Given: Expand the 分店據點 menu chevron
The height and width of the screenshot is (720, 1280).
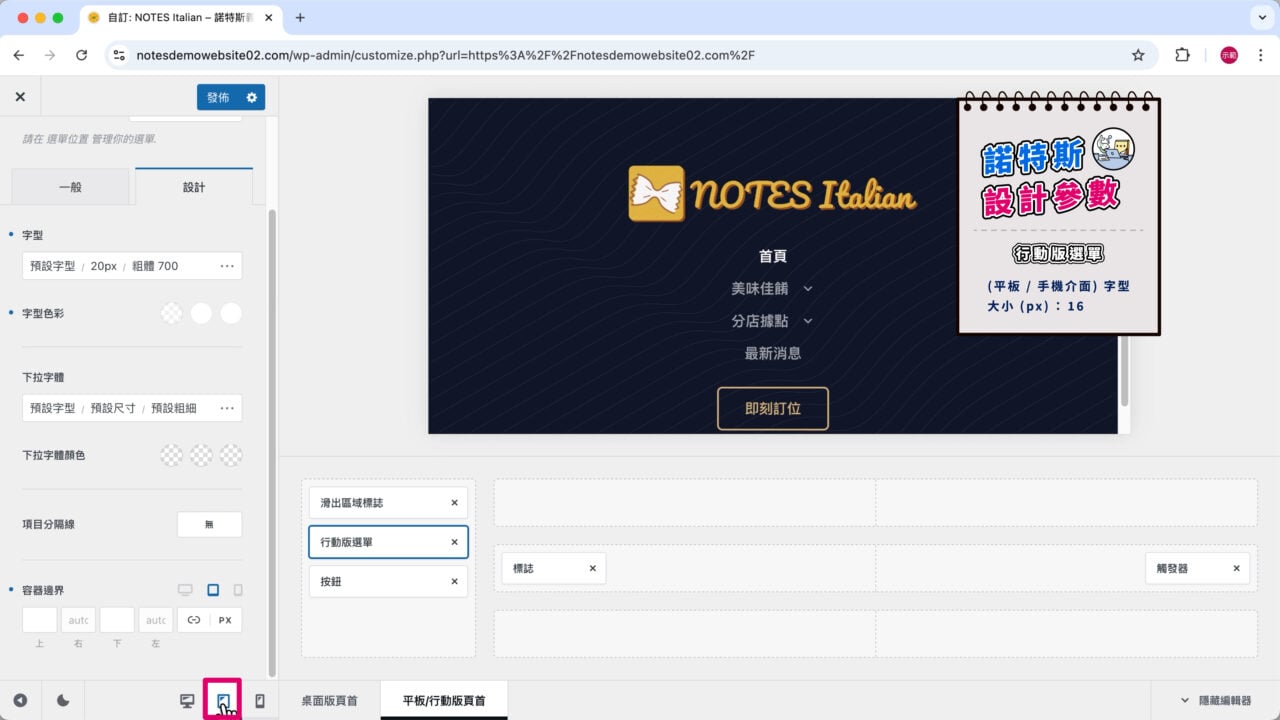Looking at the screenshot, I should click(808, 320).
